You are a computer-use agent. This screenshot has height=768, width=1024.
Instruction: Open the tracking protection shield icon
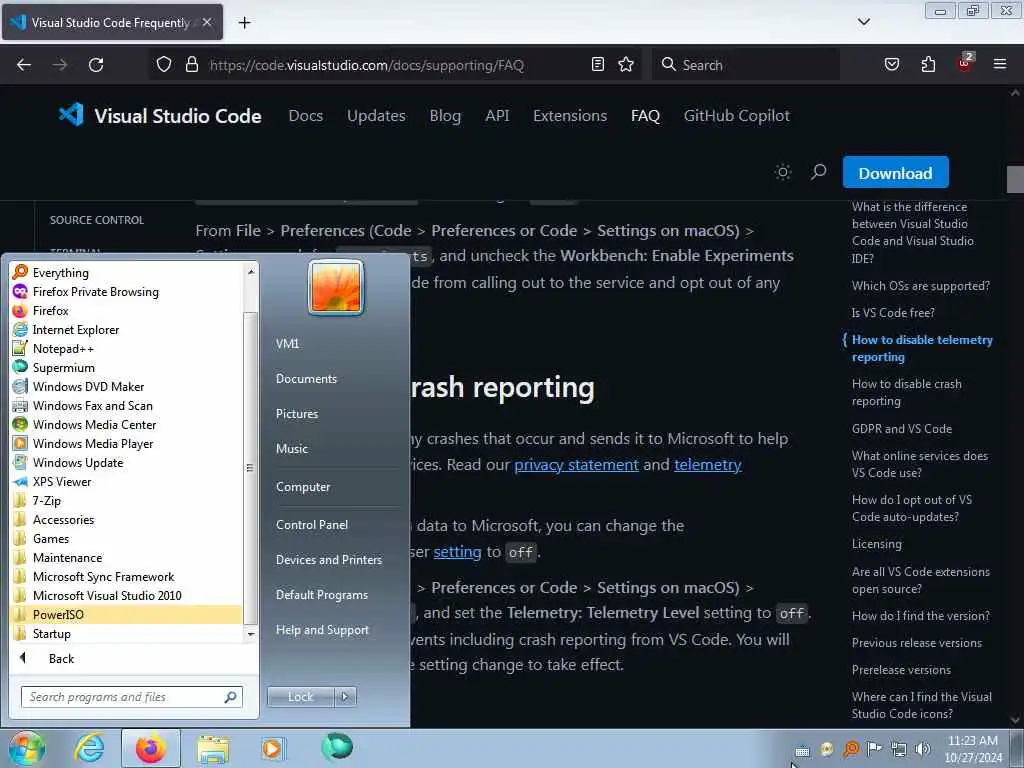pyautogui.click(x=164, y=64)
